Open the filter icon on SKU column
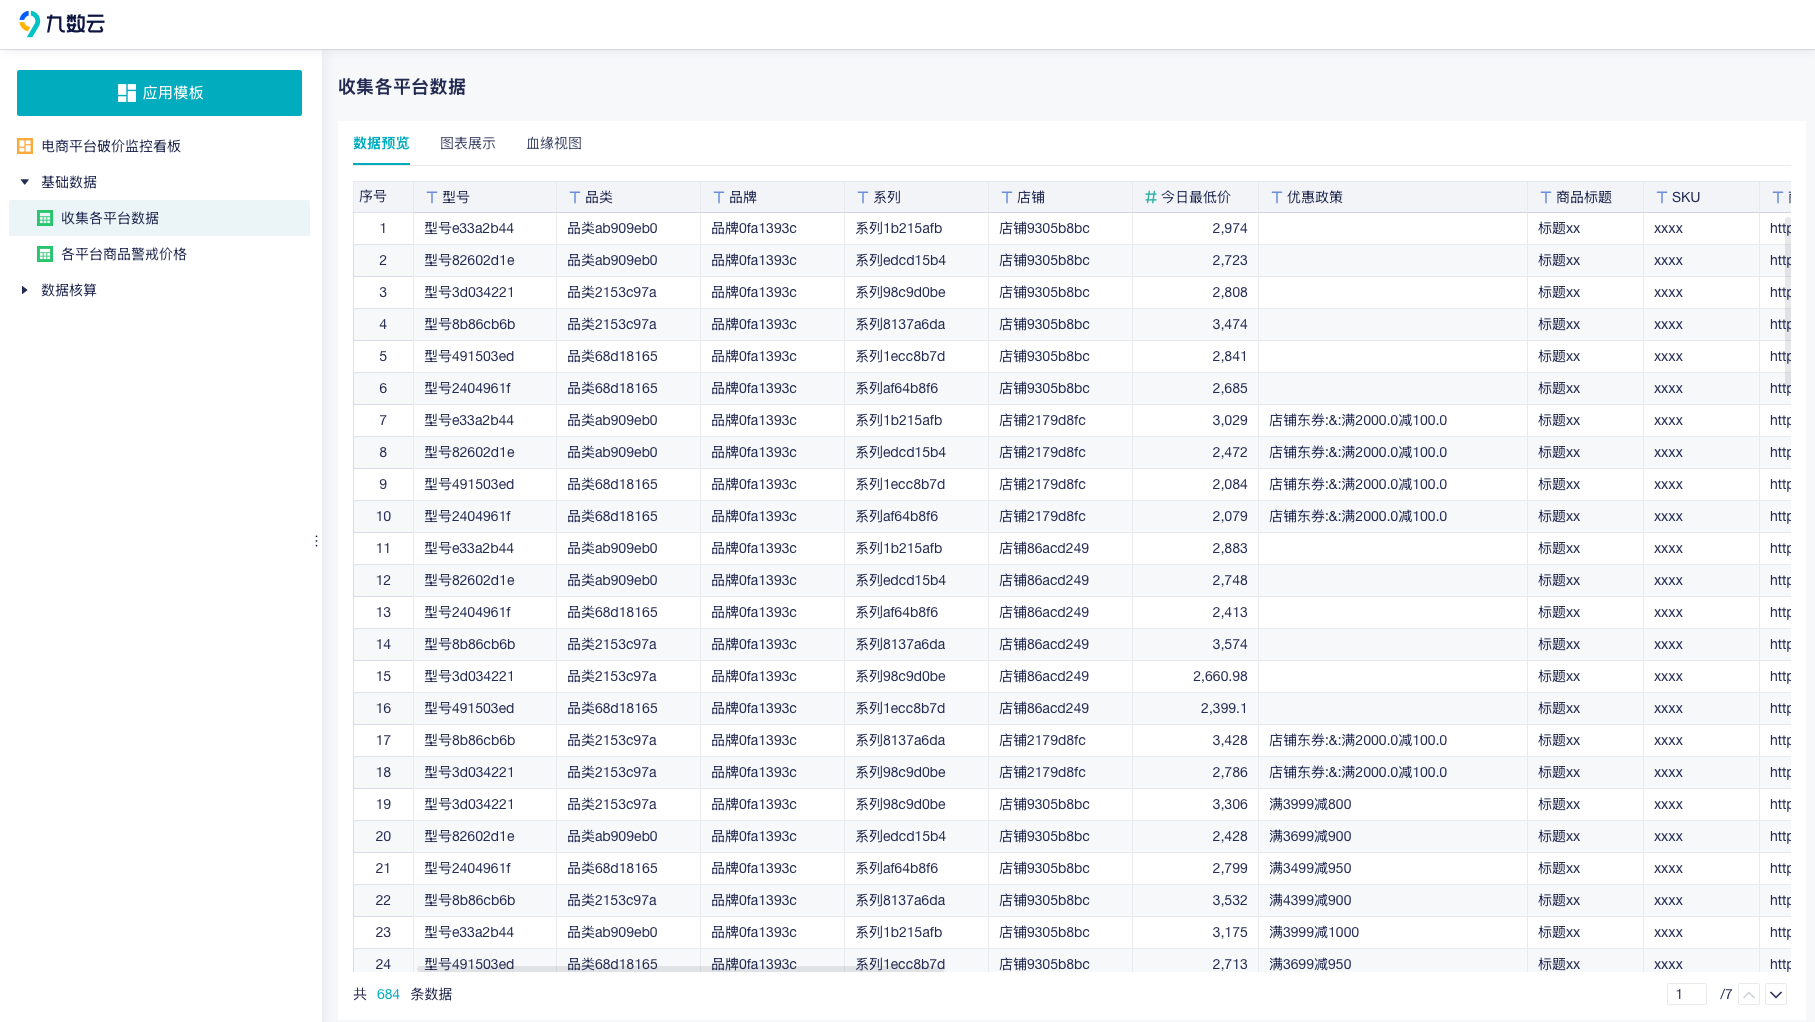The height and width of the screenshot is (1022, 1815). (x=1662, y=196)
